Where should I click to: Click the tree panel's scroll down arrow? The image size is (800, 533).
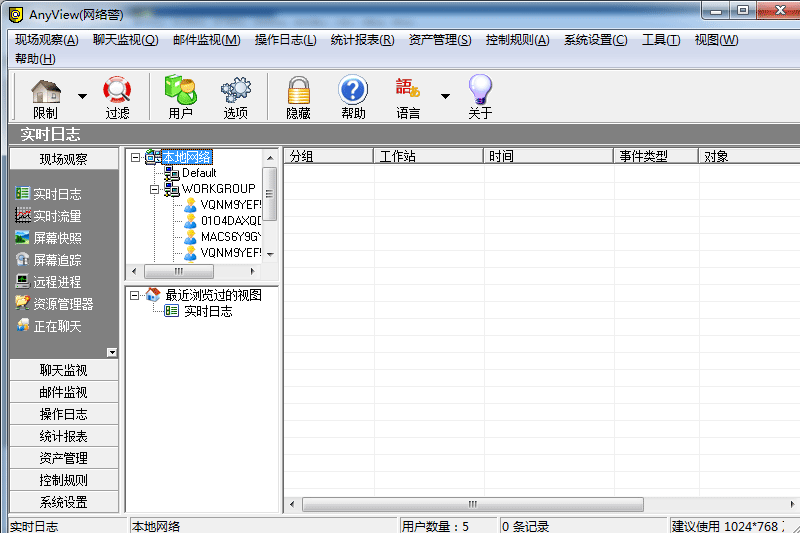[270, 255]
